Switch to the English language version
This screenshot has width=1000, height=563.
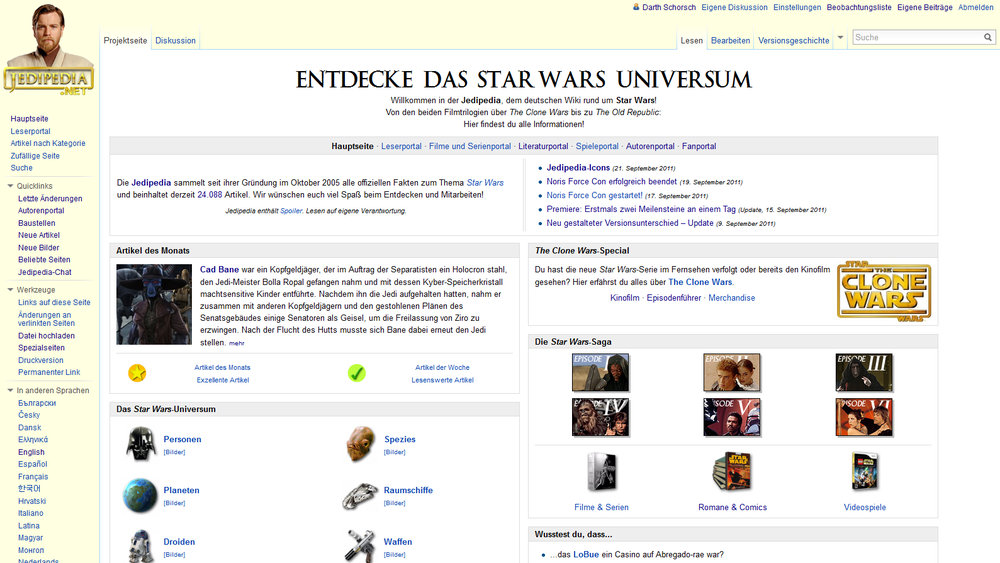[31, 452]
